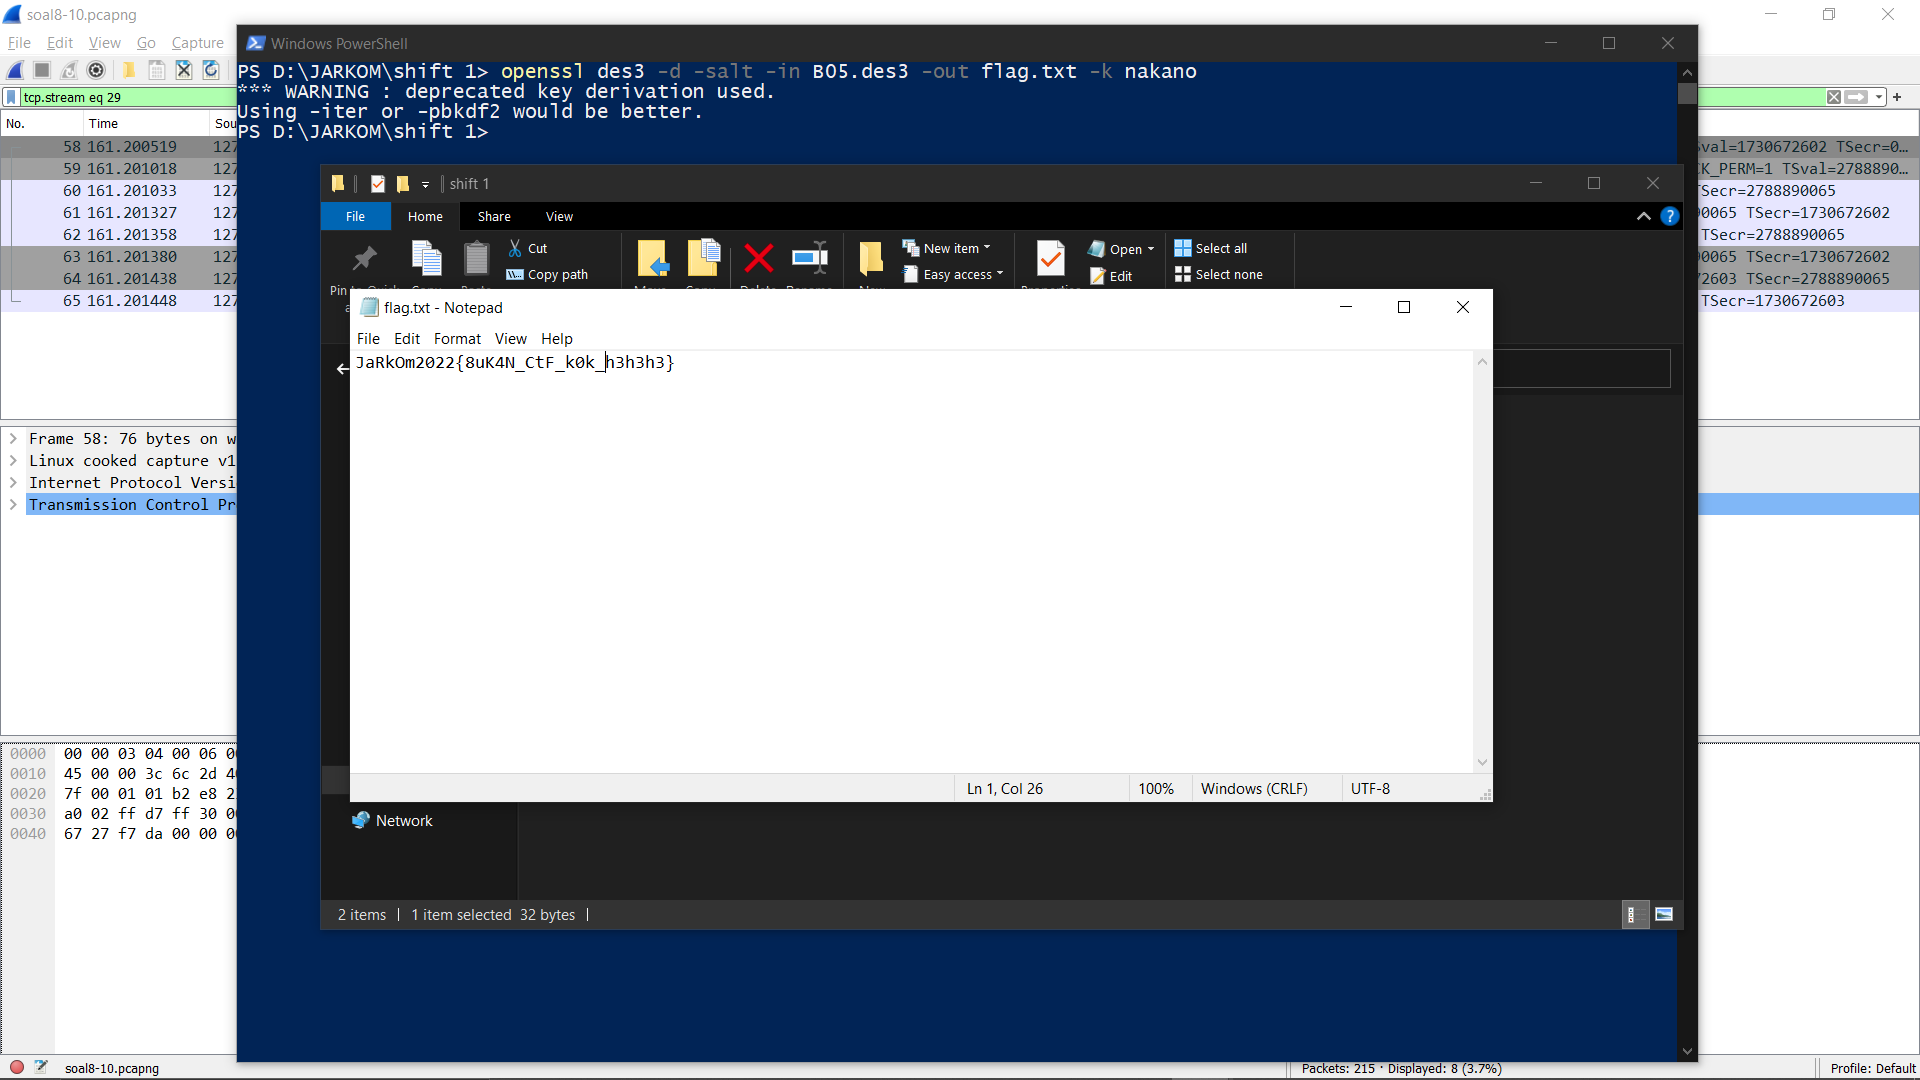Click Select all in the ribbon
This screenshot has width=1920, height=1080.
pyautogui.click(x=1211, y=248)
